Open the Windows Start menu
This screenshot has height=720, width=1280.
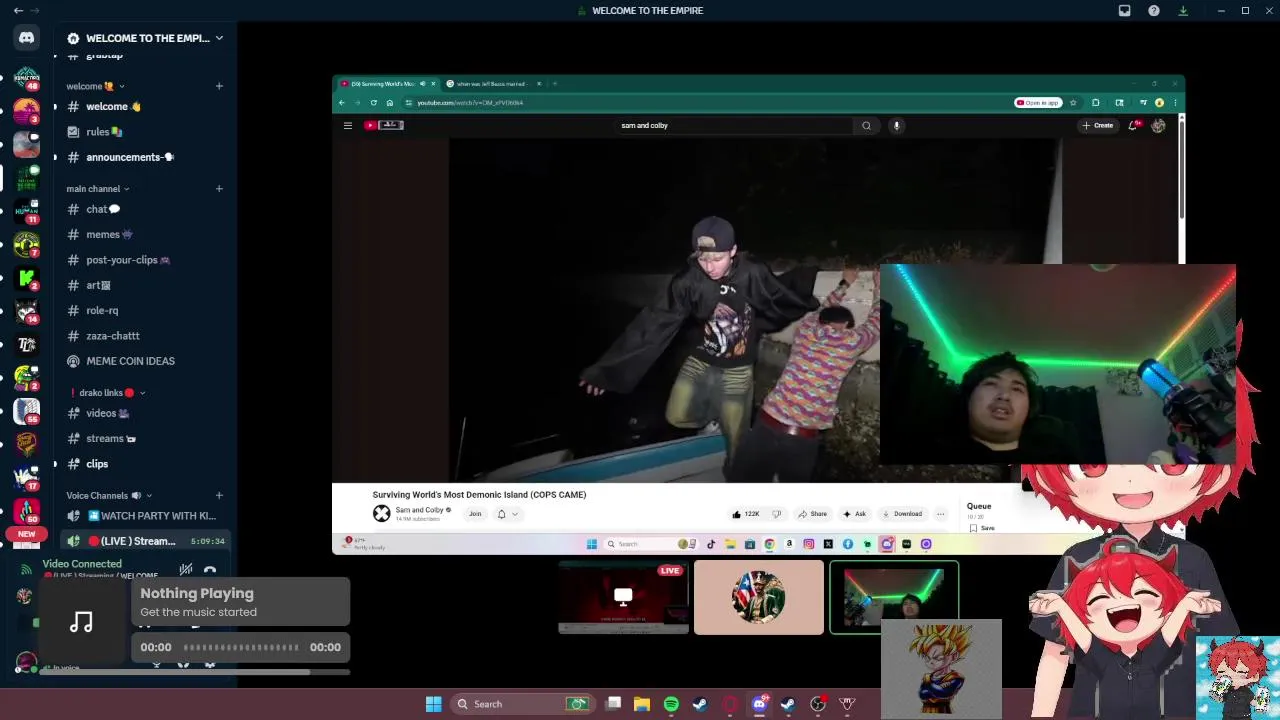click(x=433, y=704)
